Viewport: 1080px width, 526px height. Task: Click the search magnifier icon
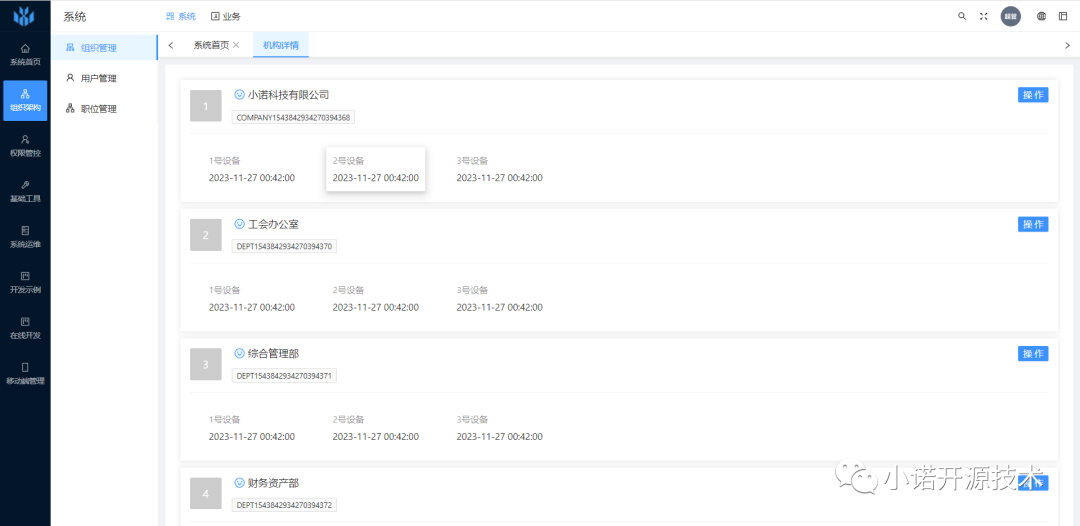click(x=962, y=17)
